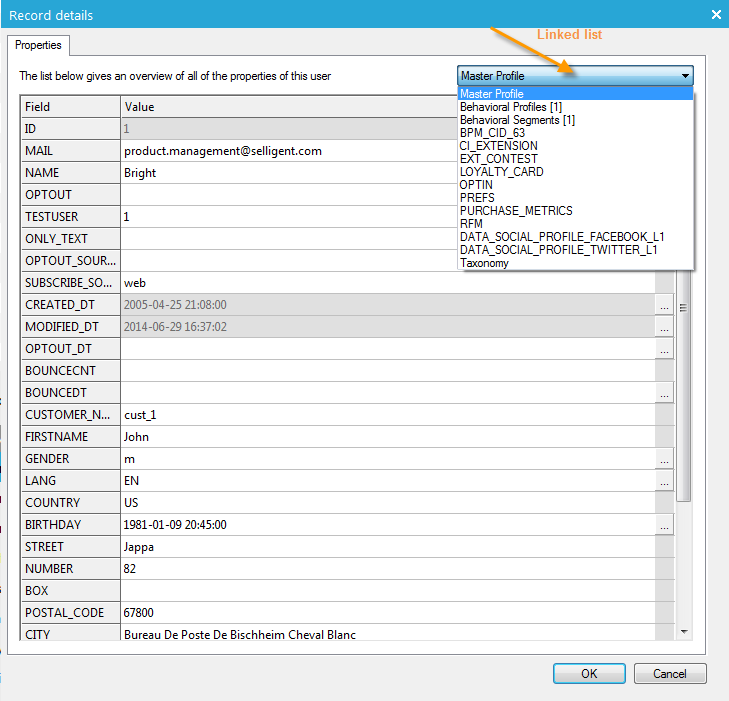Select DATA_SOCIAL_PROFILE_FACEBOOK_L1 option
The height and width of the screenshot is (701, 729).
coord(562,237)
